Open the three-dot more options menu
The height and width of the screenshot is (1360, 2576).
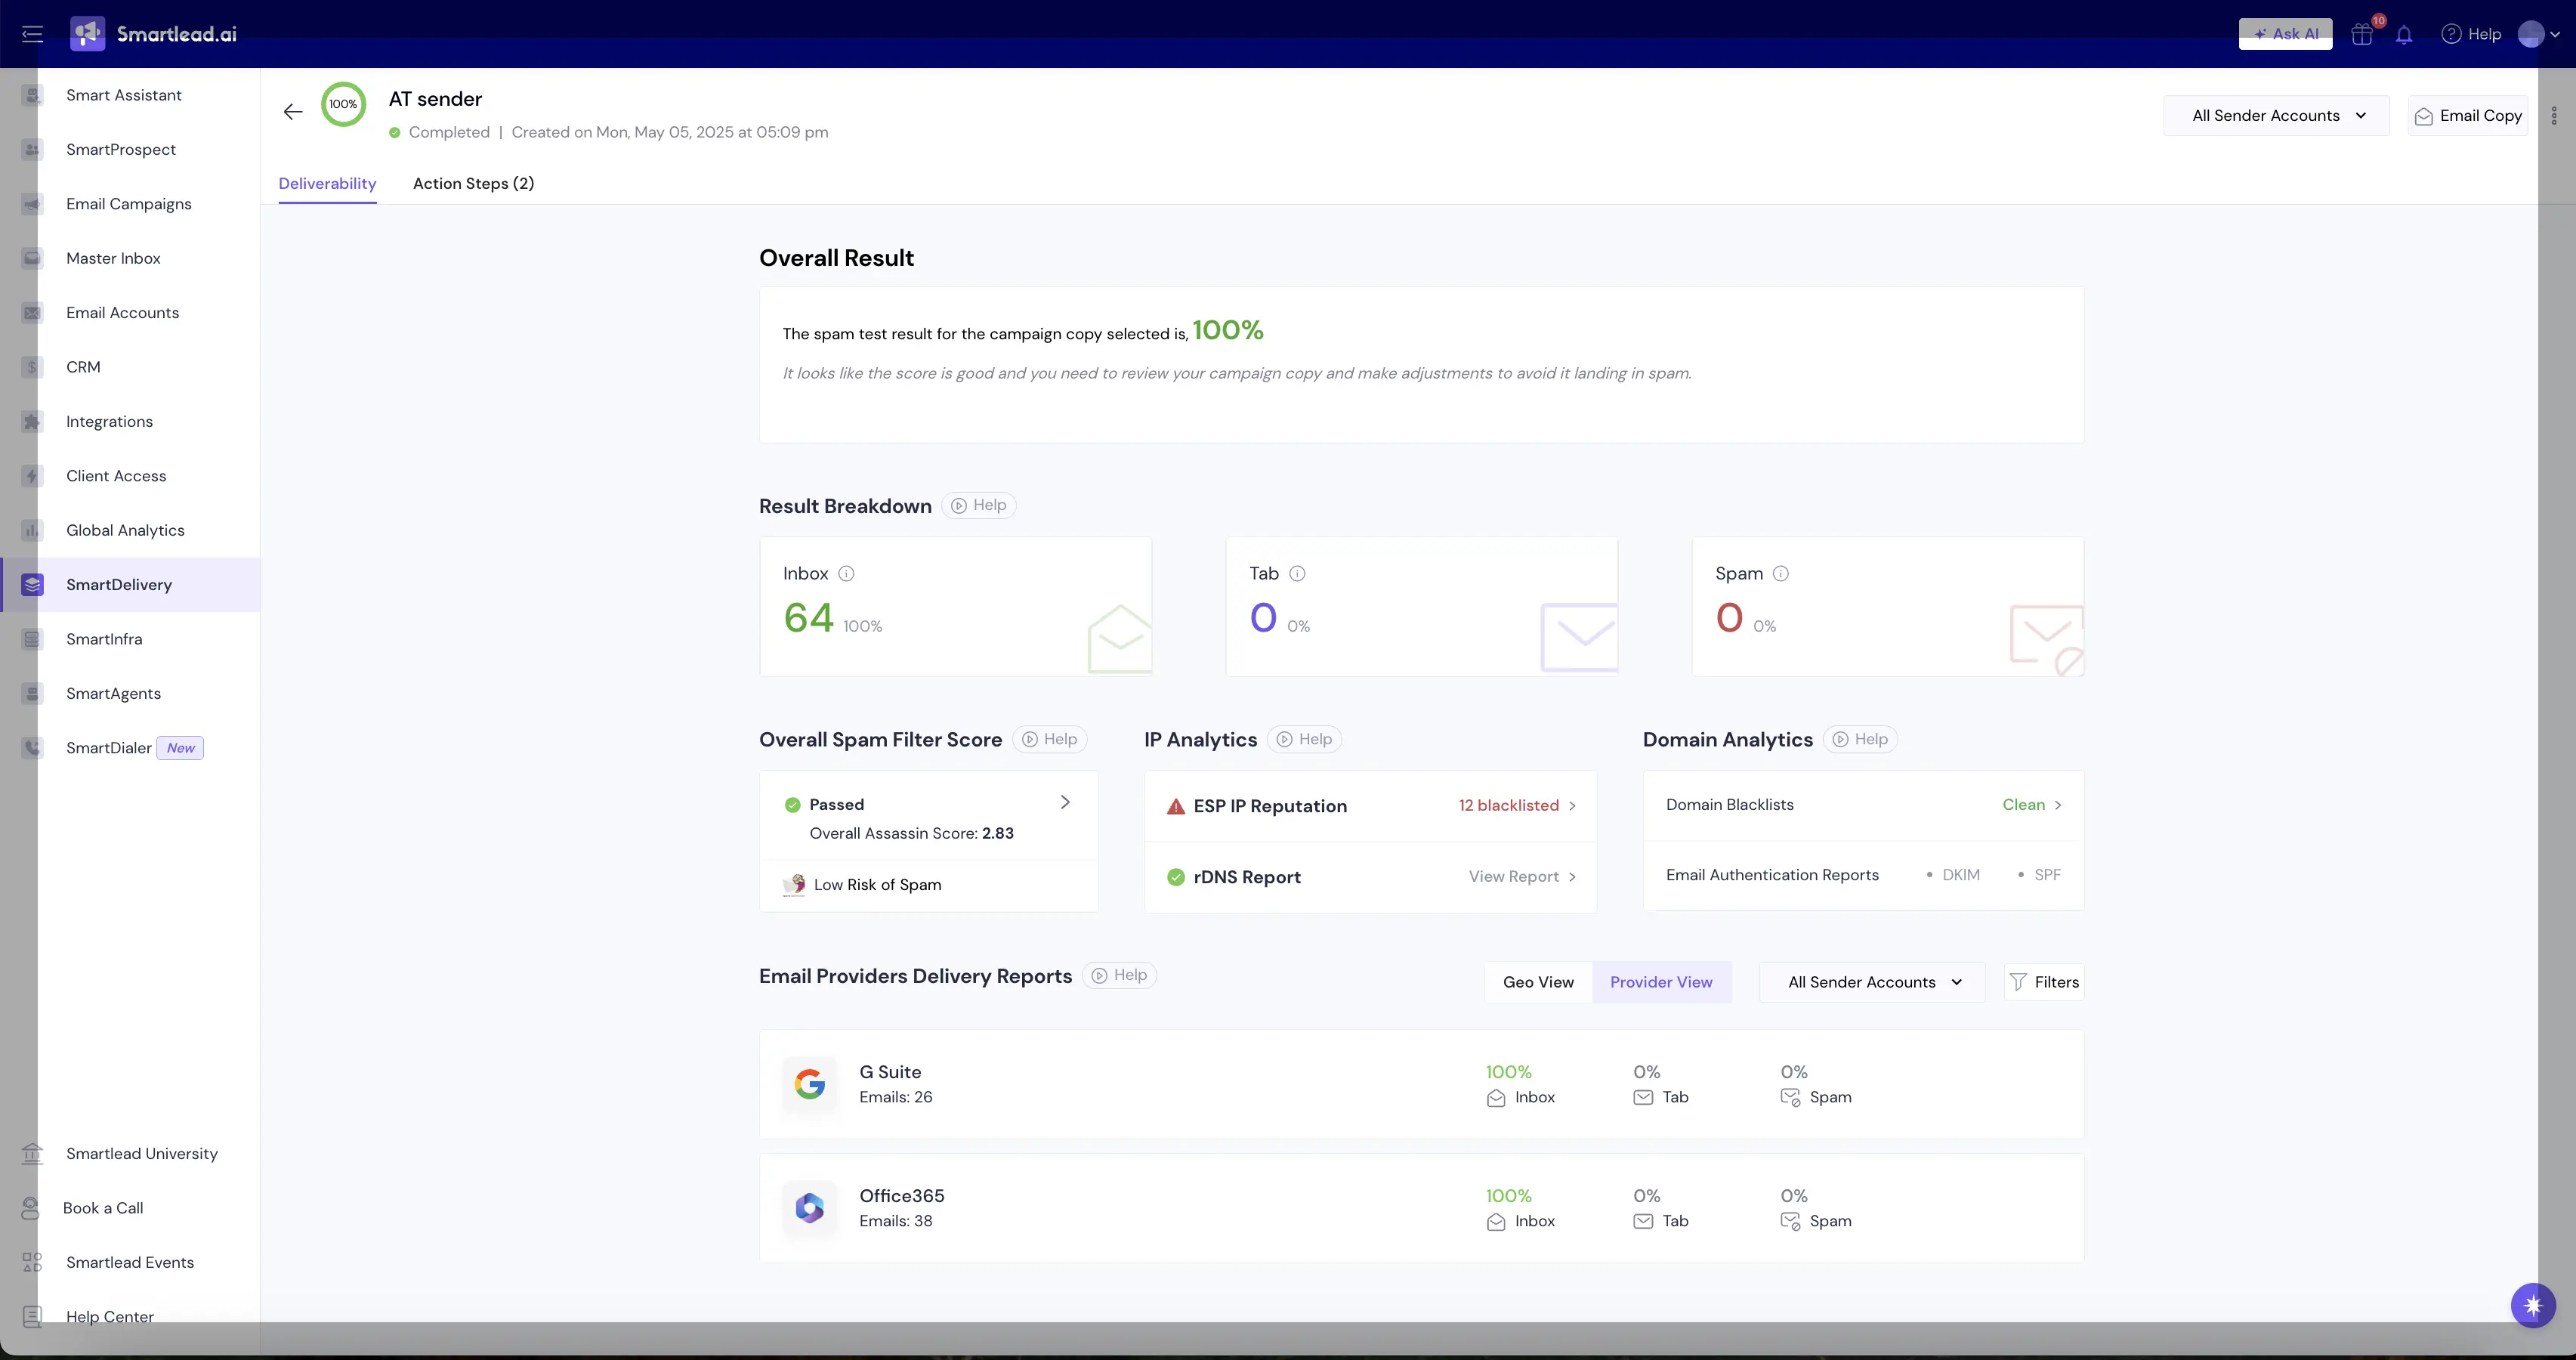coord(2554,116)
